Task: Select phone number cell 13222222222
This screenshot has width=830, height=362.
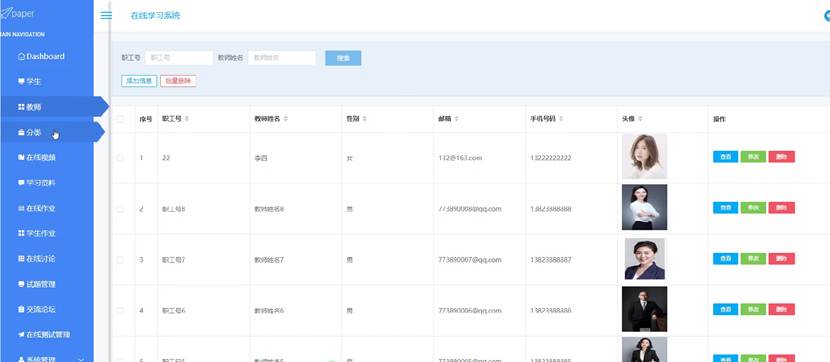Action: tap(551, 158)
